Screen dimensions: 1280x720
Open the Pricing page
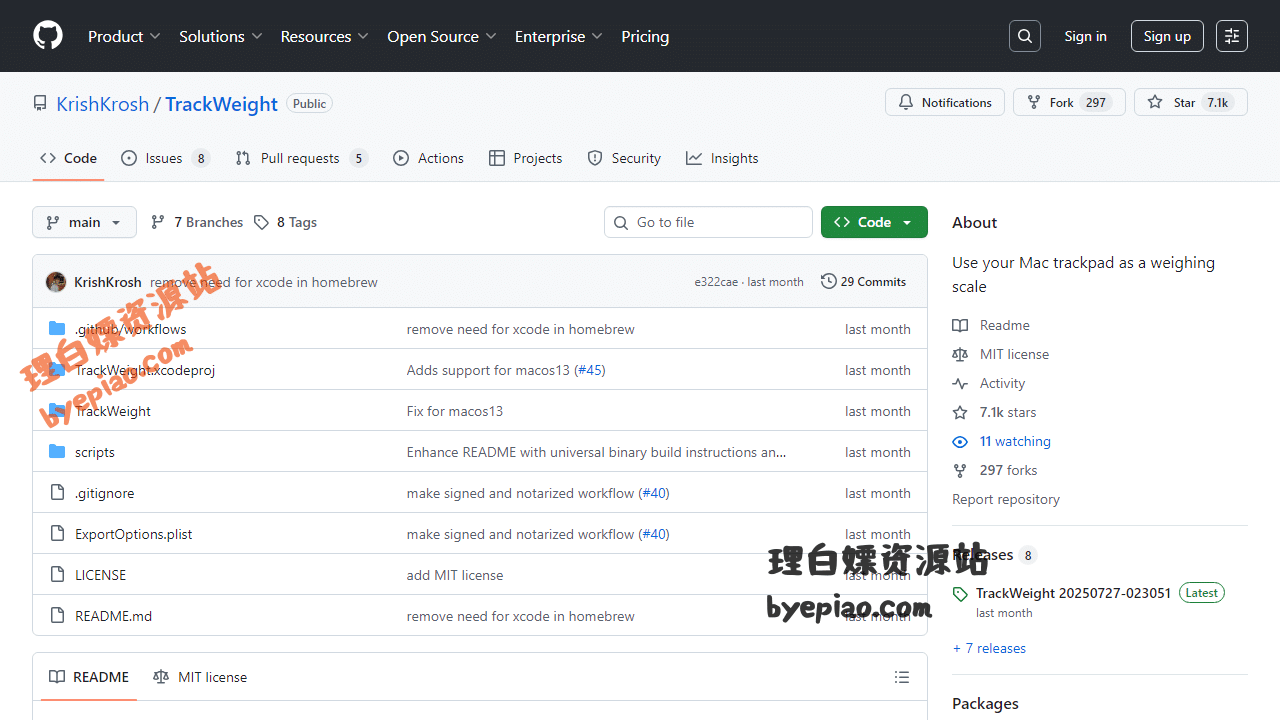tap(645, 36)
